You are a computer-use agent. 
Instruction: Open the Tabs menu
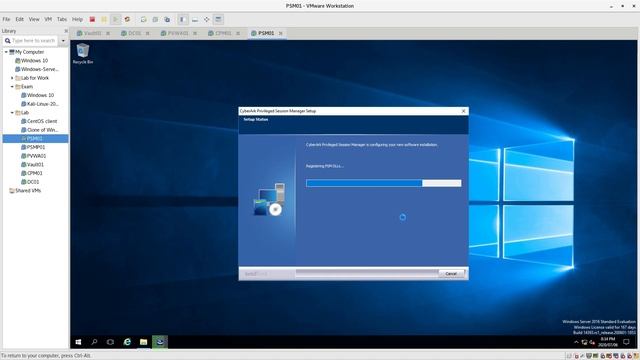(x=62, y=19)
